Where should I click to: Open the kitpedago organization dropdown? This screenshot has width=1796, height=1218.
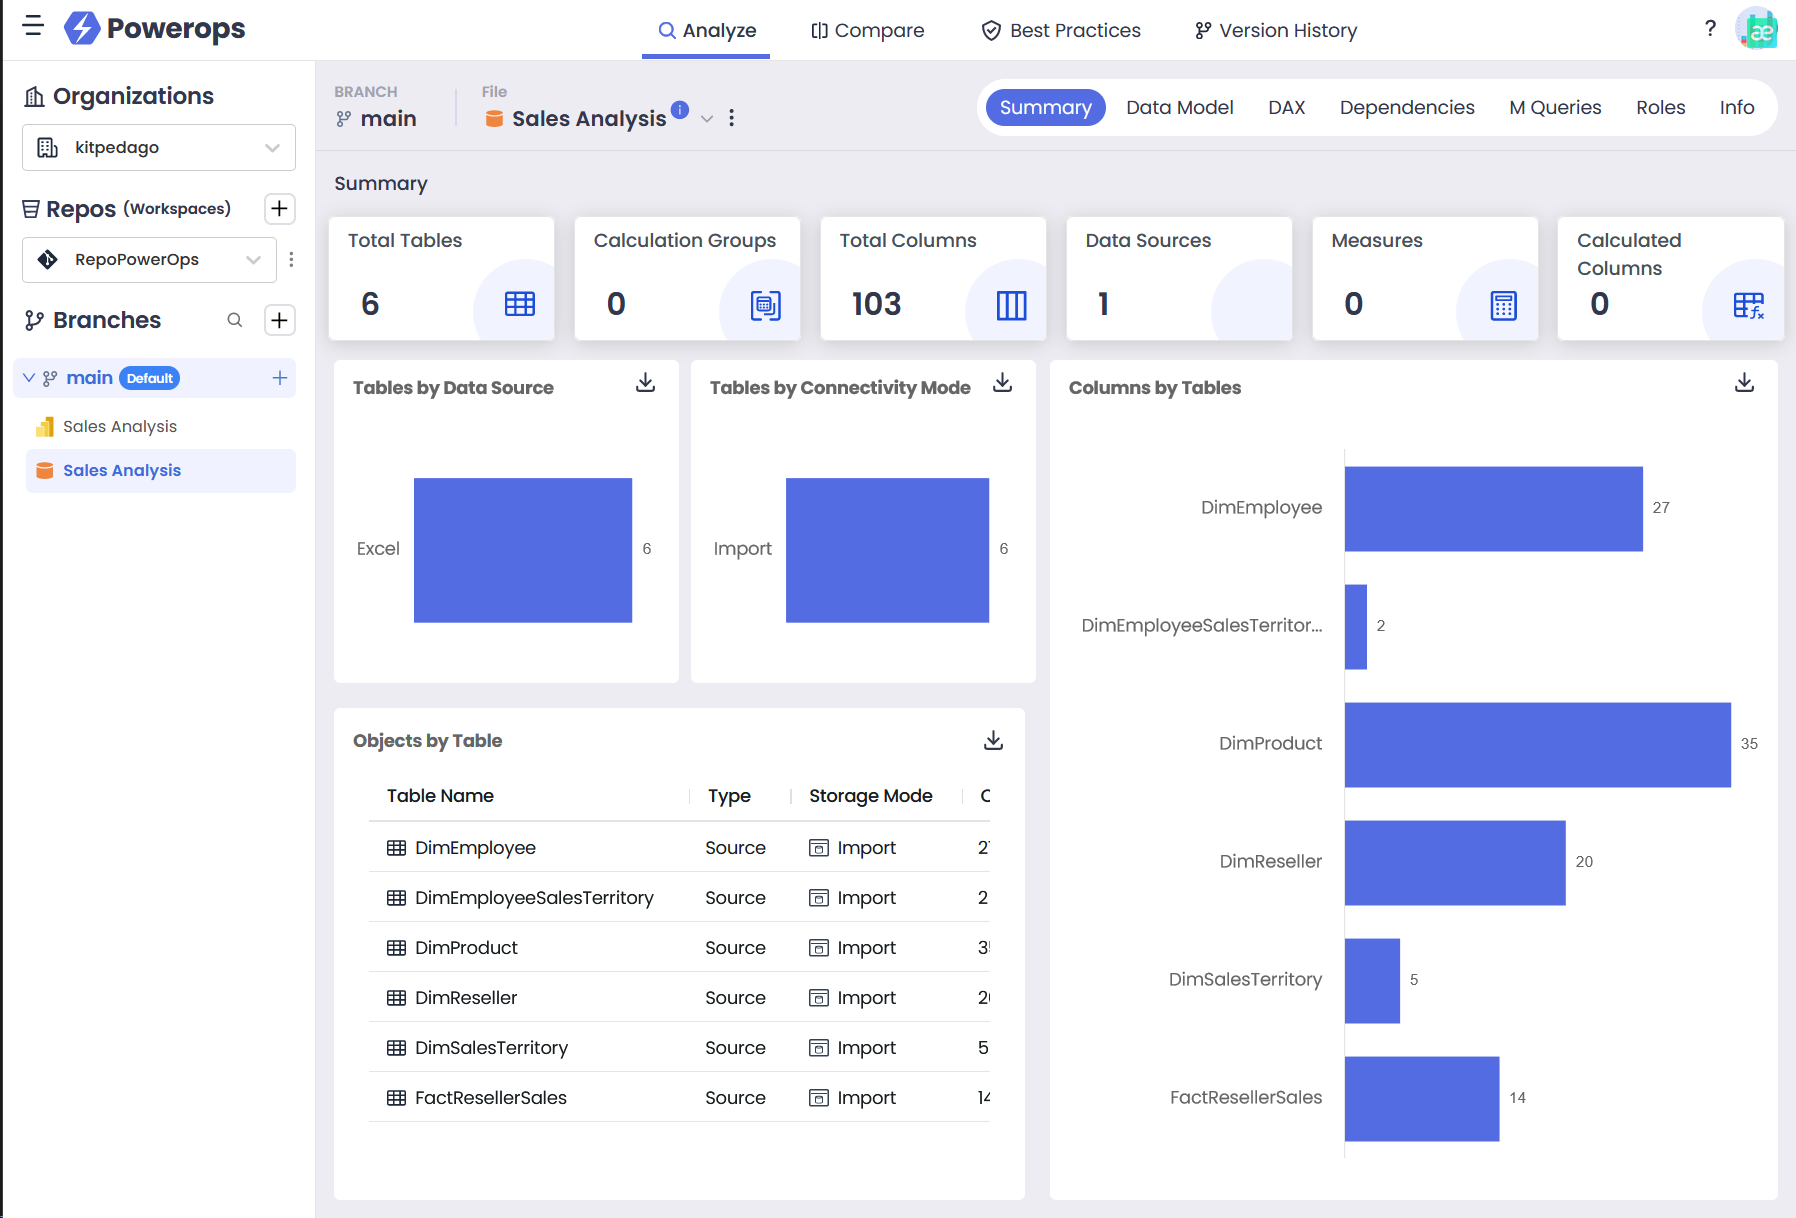click(x=159, y=148)
